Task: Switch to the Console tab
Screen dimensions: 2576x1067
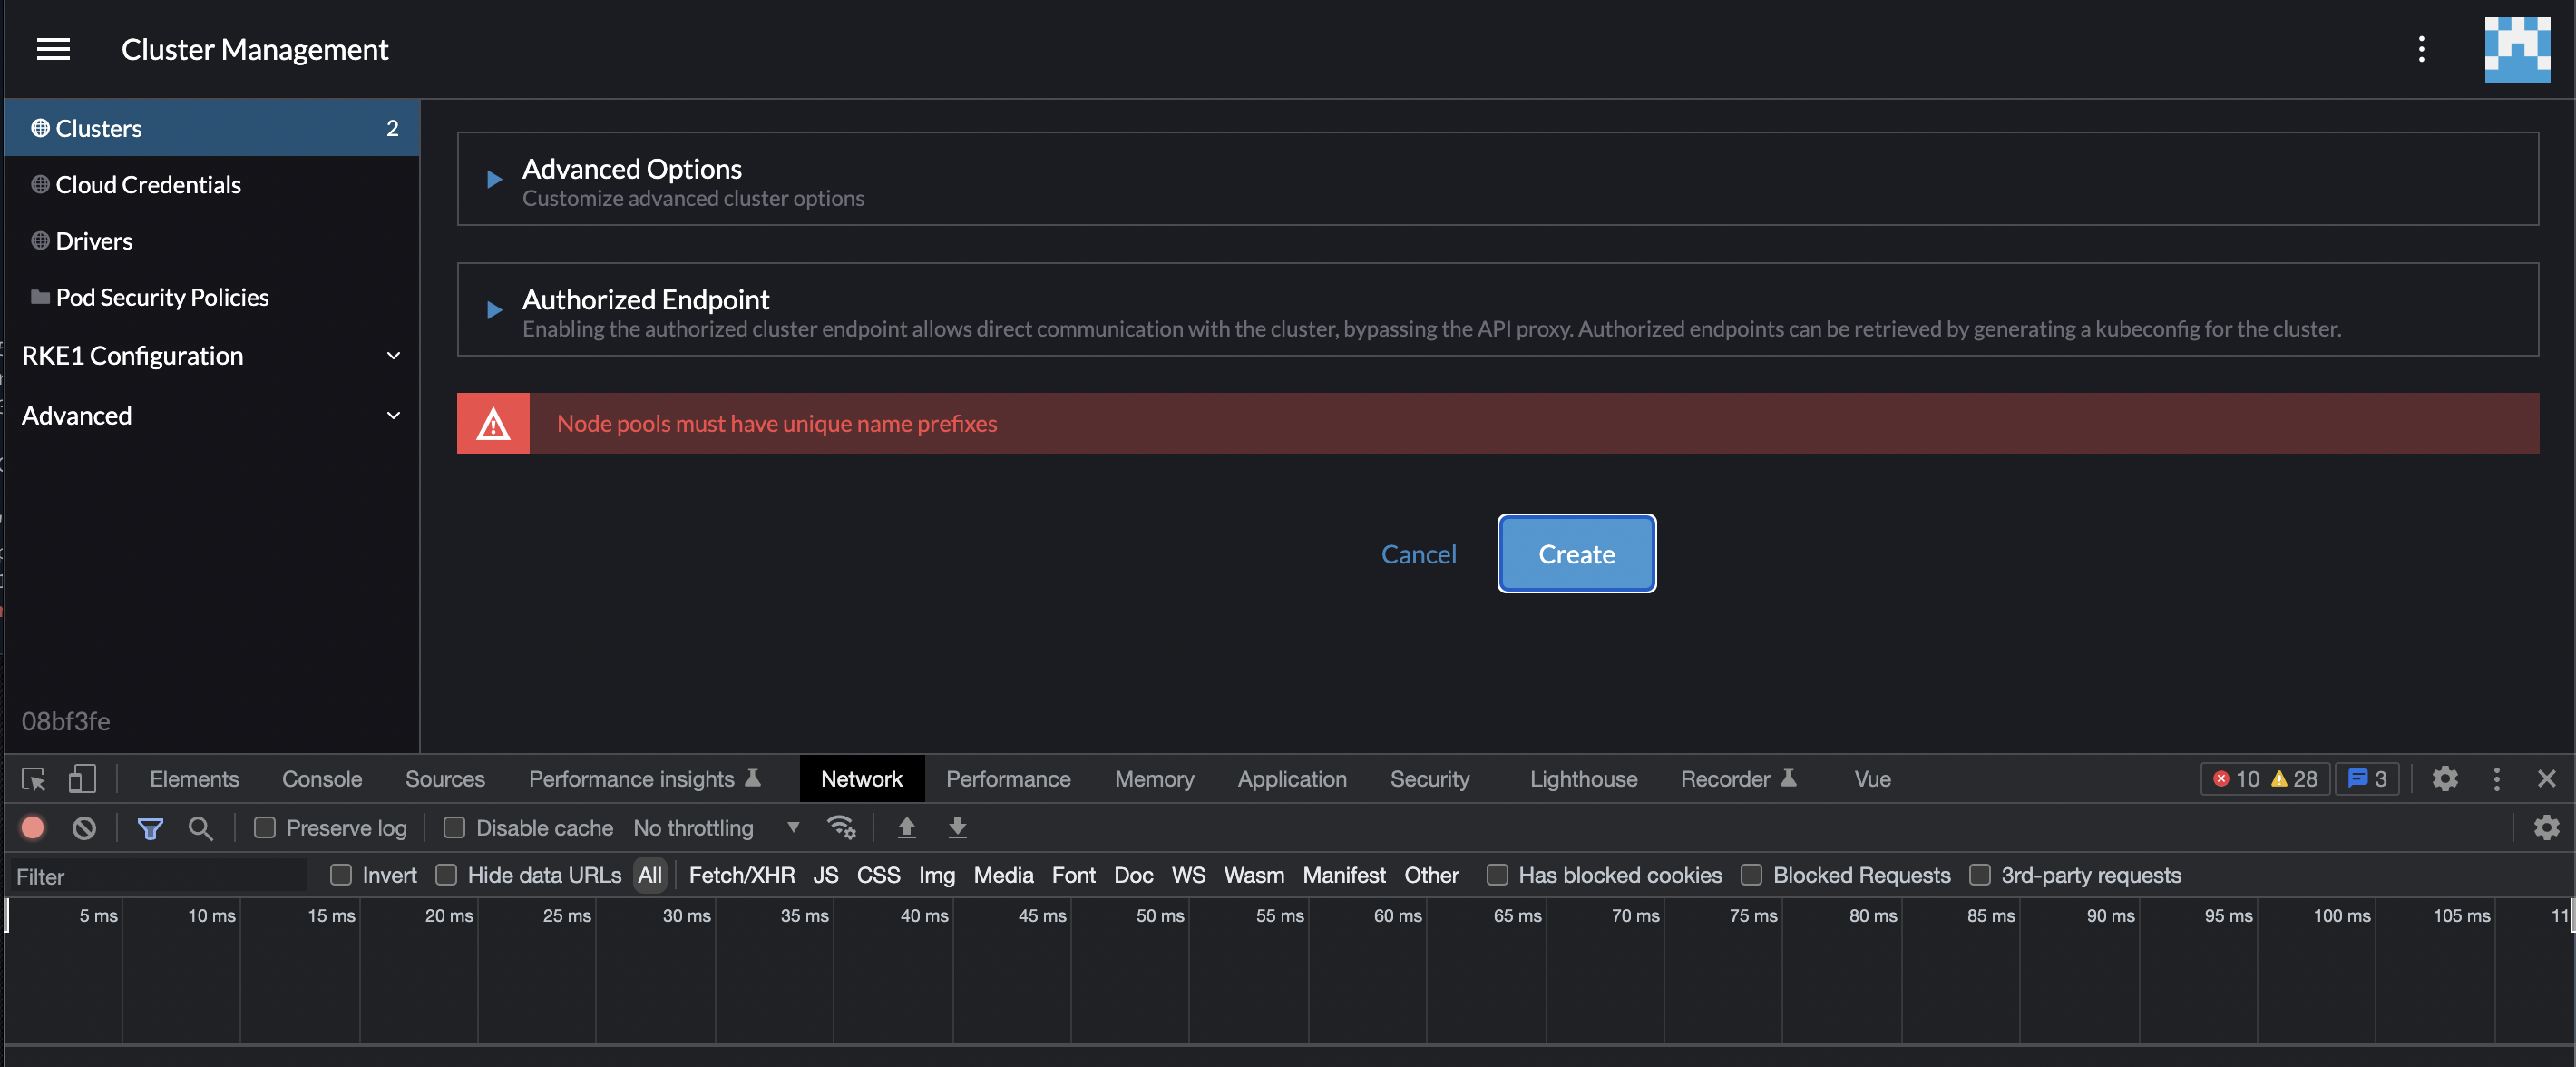Action: [x=320, y=779]
